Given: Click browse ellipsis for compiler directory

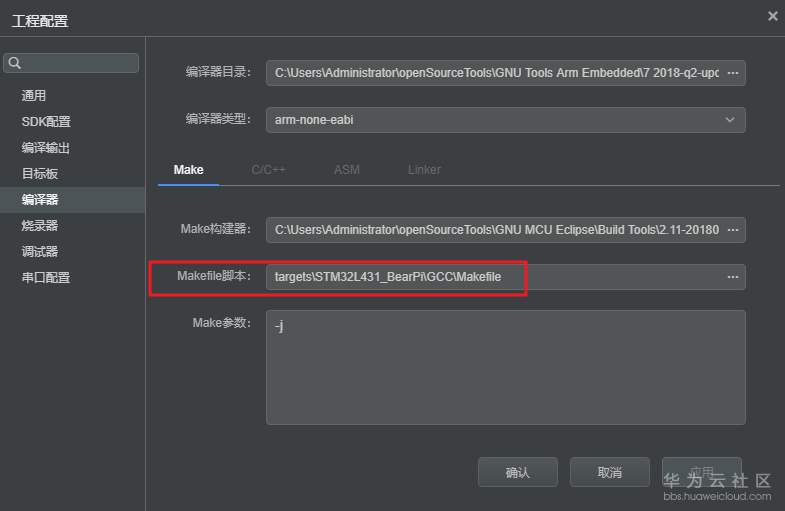Looking at the screenshot, I should coord(733,73).
